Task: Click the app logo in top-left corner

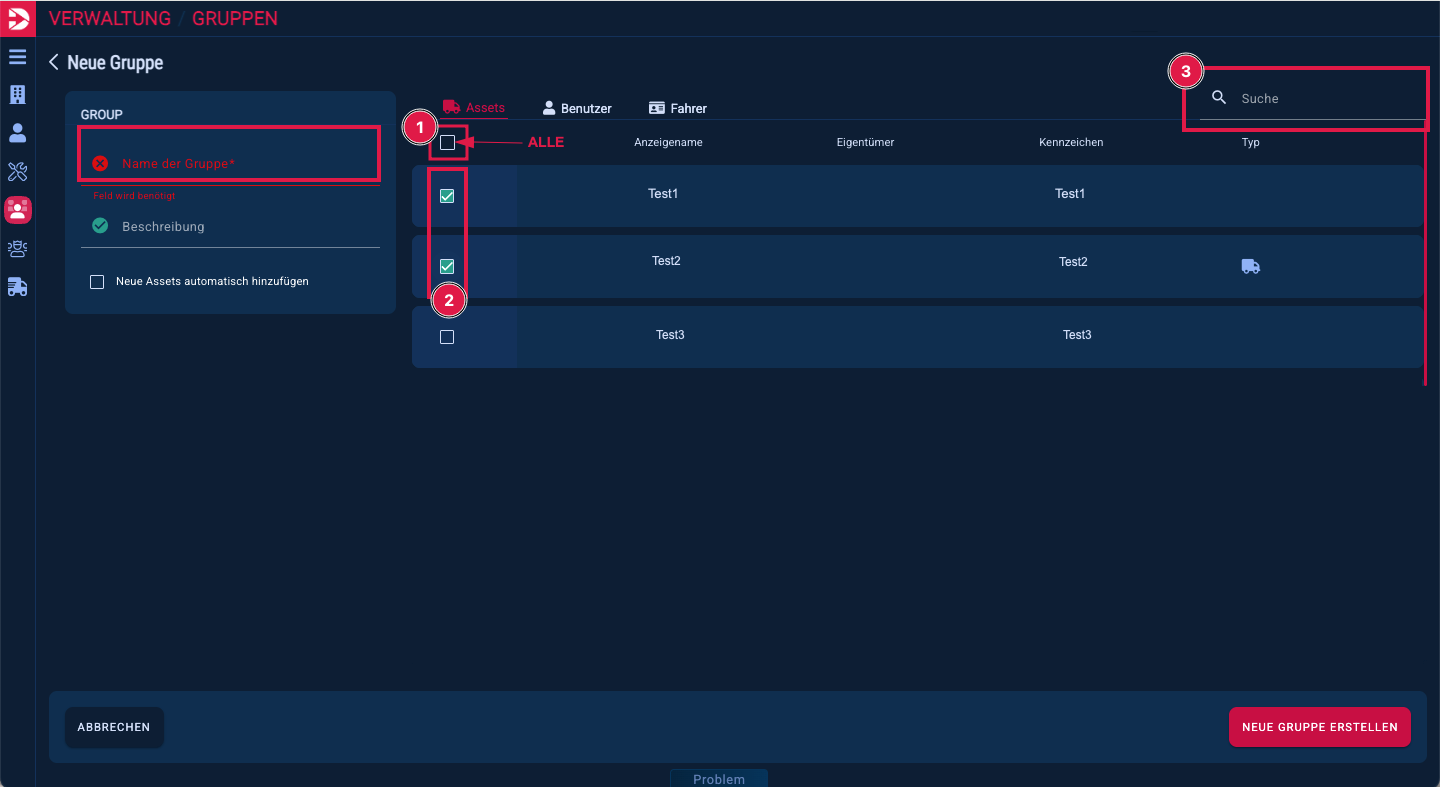Action: (17, 18)
